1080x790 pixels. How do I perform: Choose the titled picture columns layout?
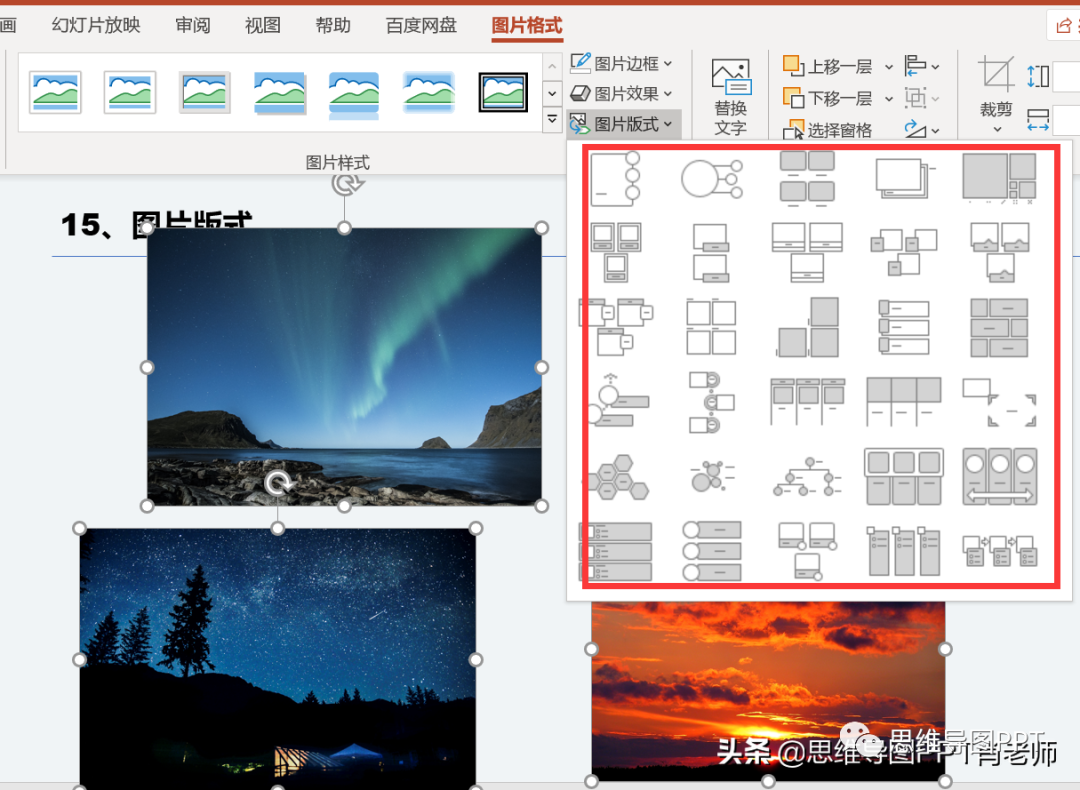808,402
